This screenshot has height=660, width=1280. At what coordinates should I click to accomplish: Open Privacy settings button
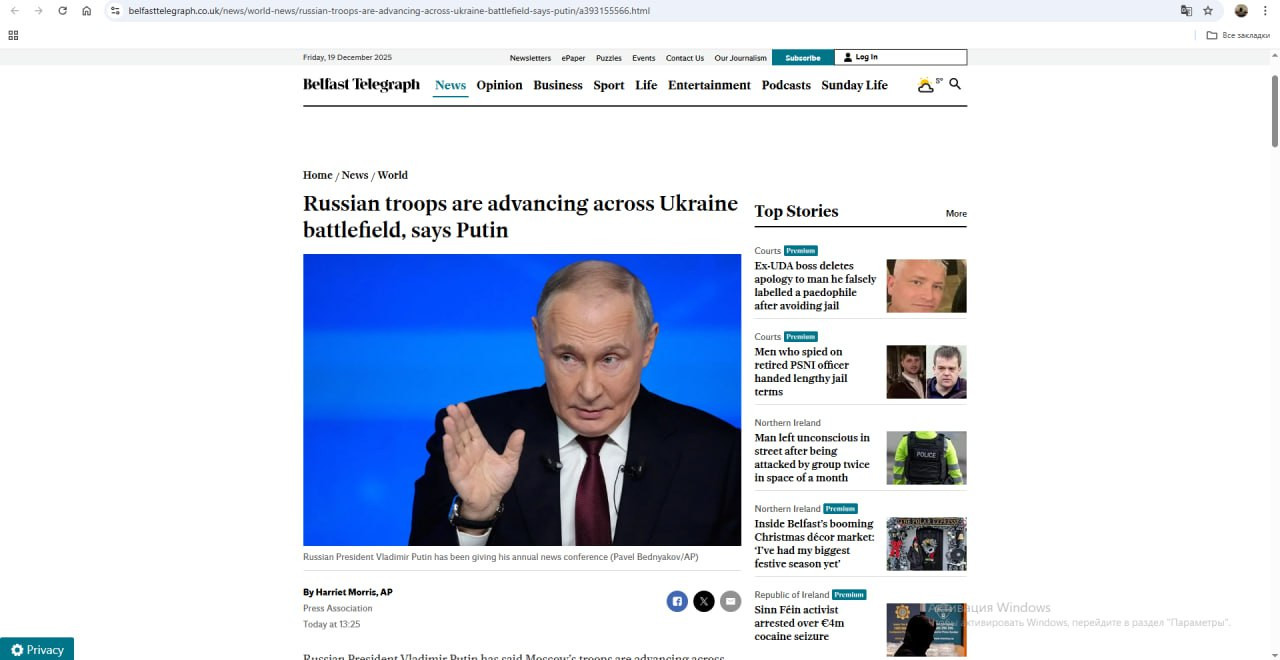[37, 649]
